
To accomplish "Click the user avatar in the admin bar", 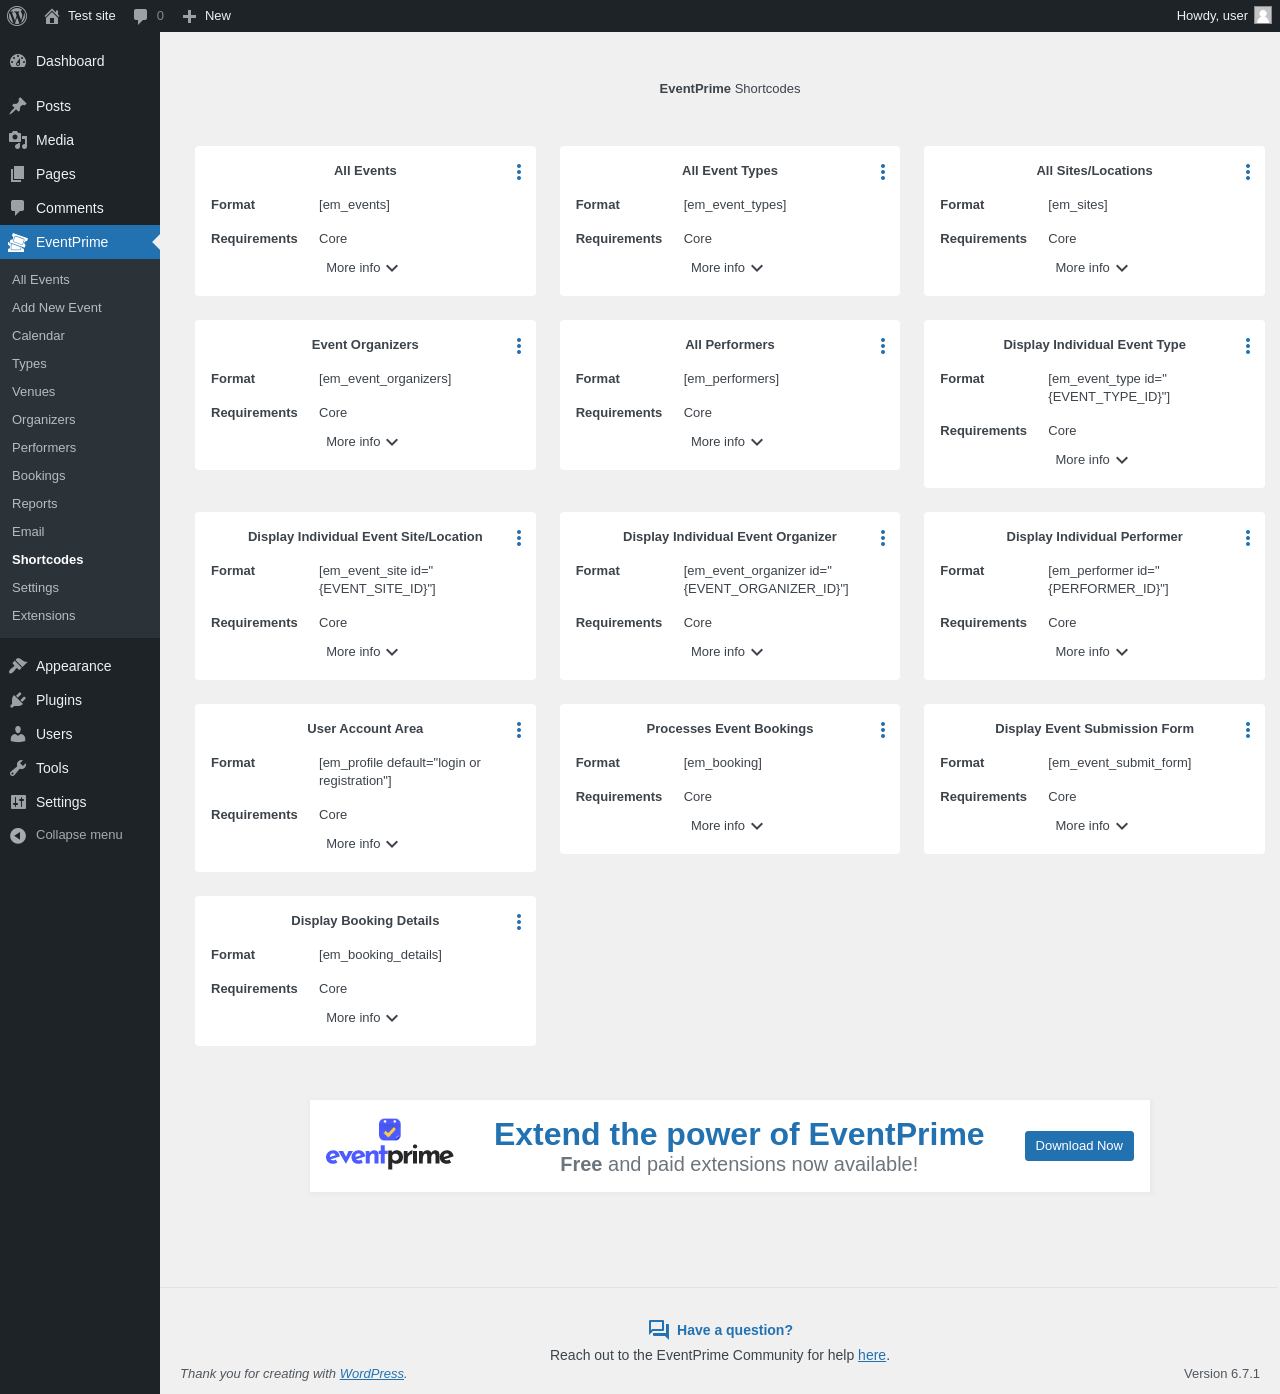I will (1263, 16).
